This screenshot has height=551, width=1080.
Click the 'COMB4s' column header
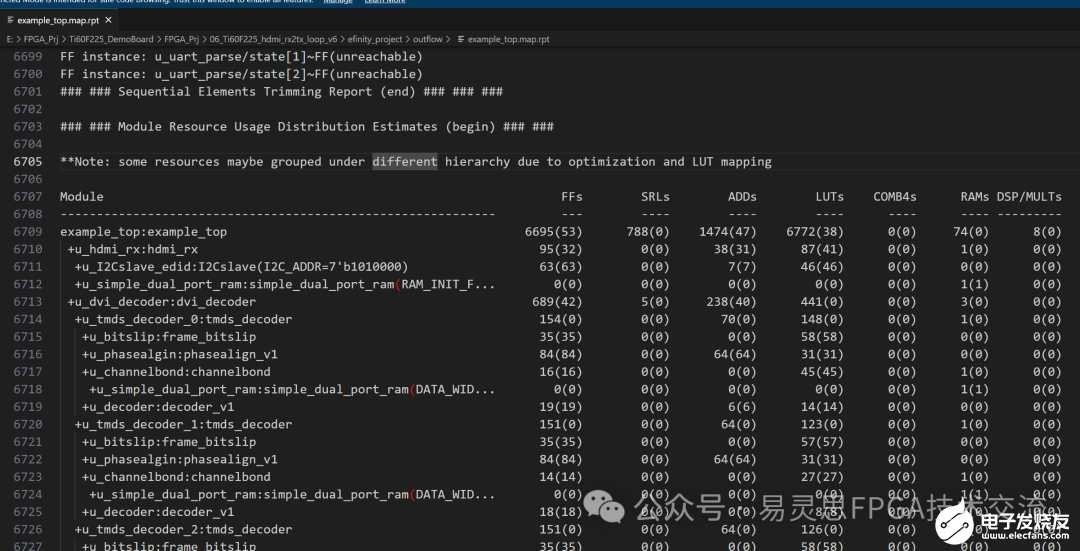(x=895, y=197)
